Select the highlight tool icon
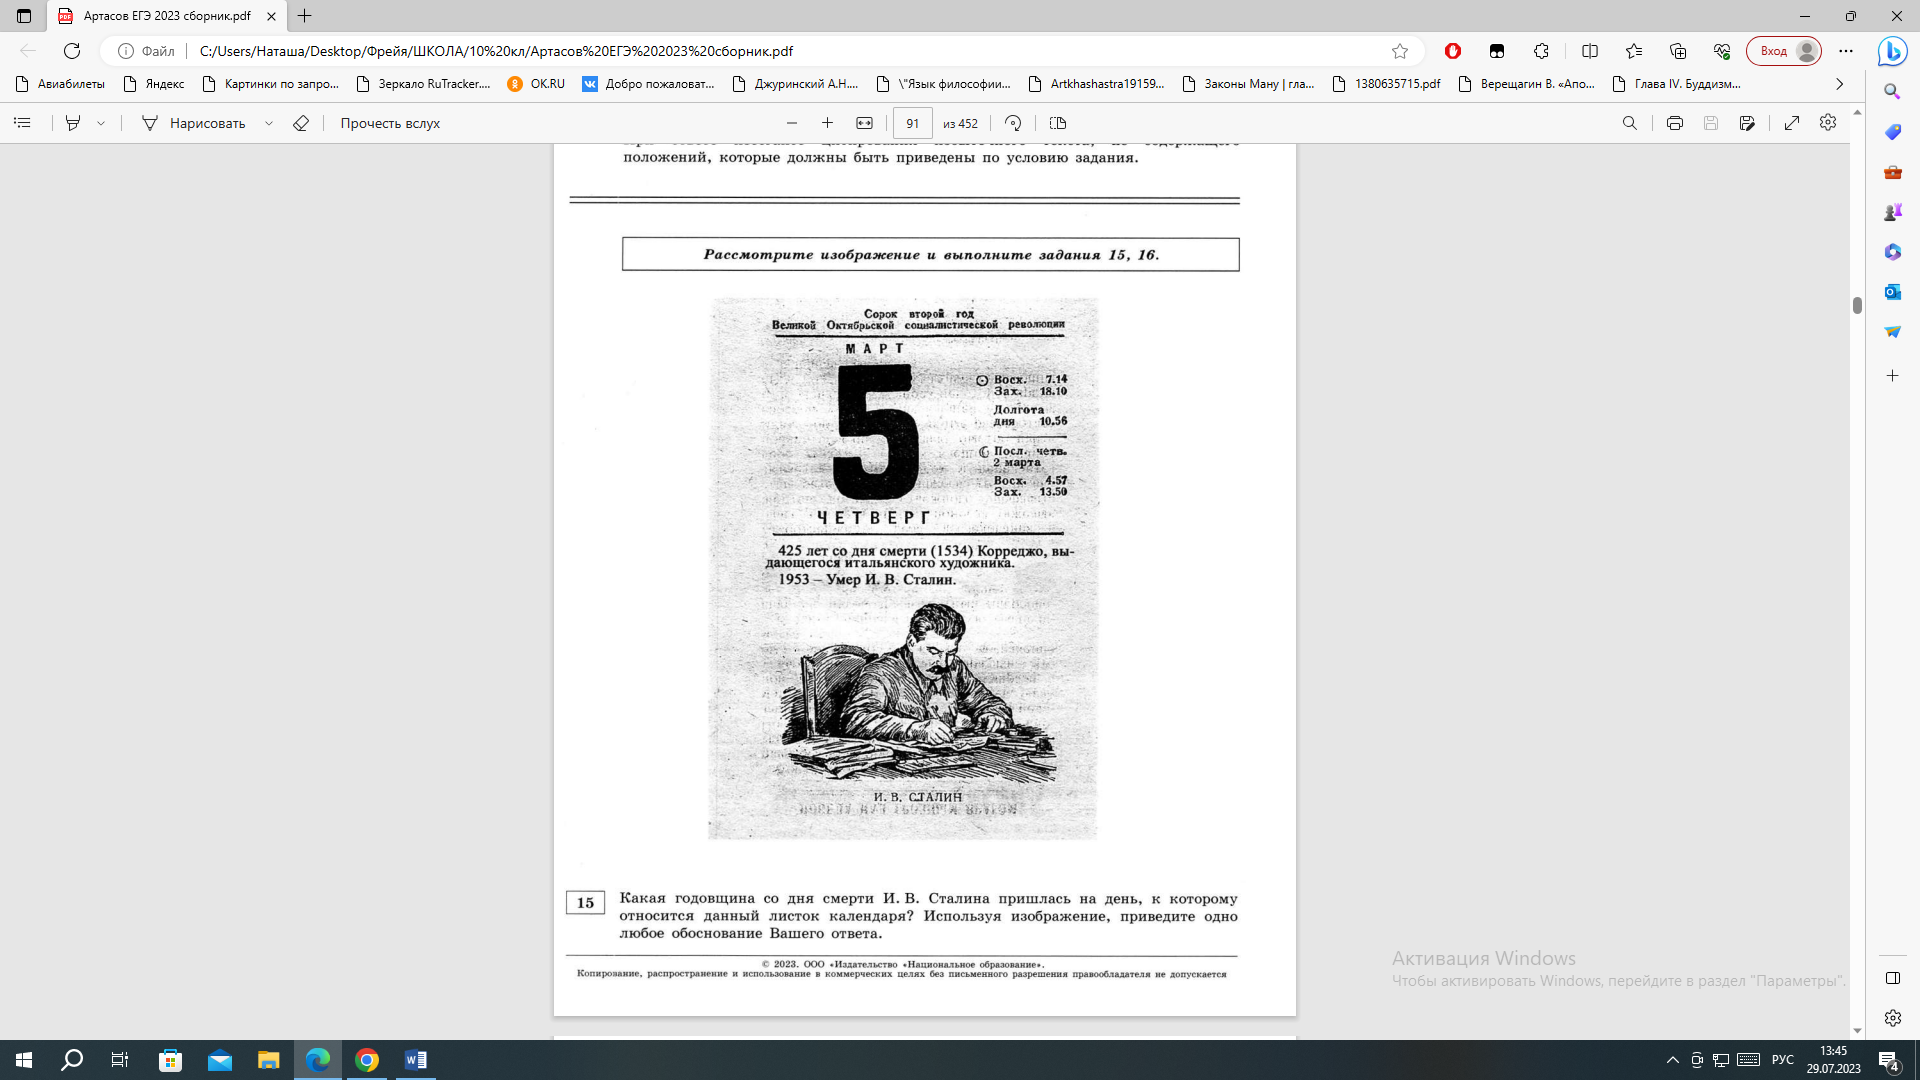The height and width of the screenshot is (1080, 1920). click(x=73, y=123)
